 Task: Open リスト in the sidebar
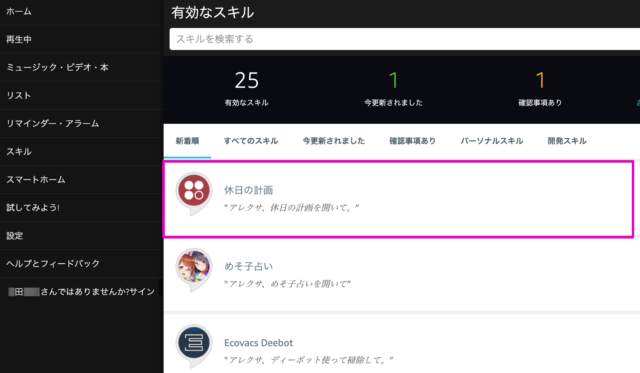click(18, 95)
